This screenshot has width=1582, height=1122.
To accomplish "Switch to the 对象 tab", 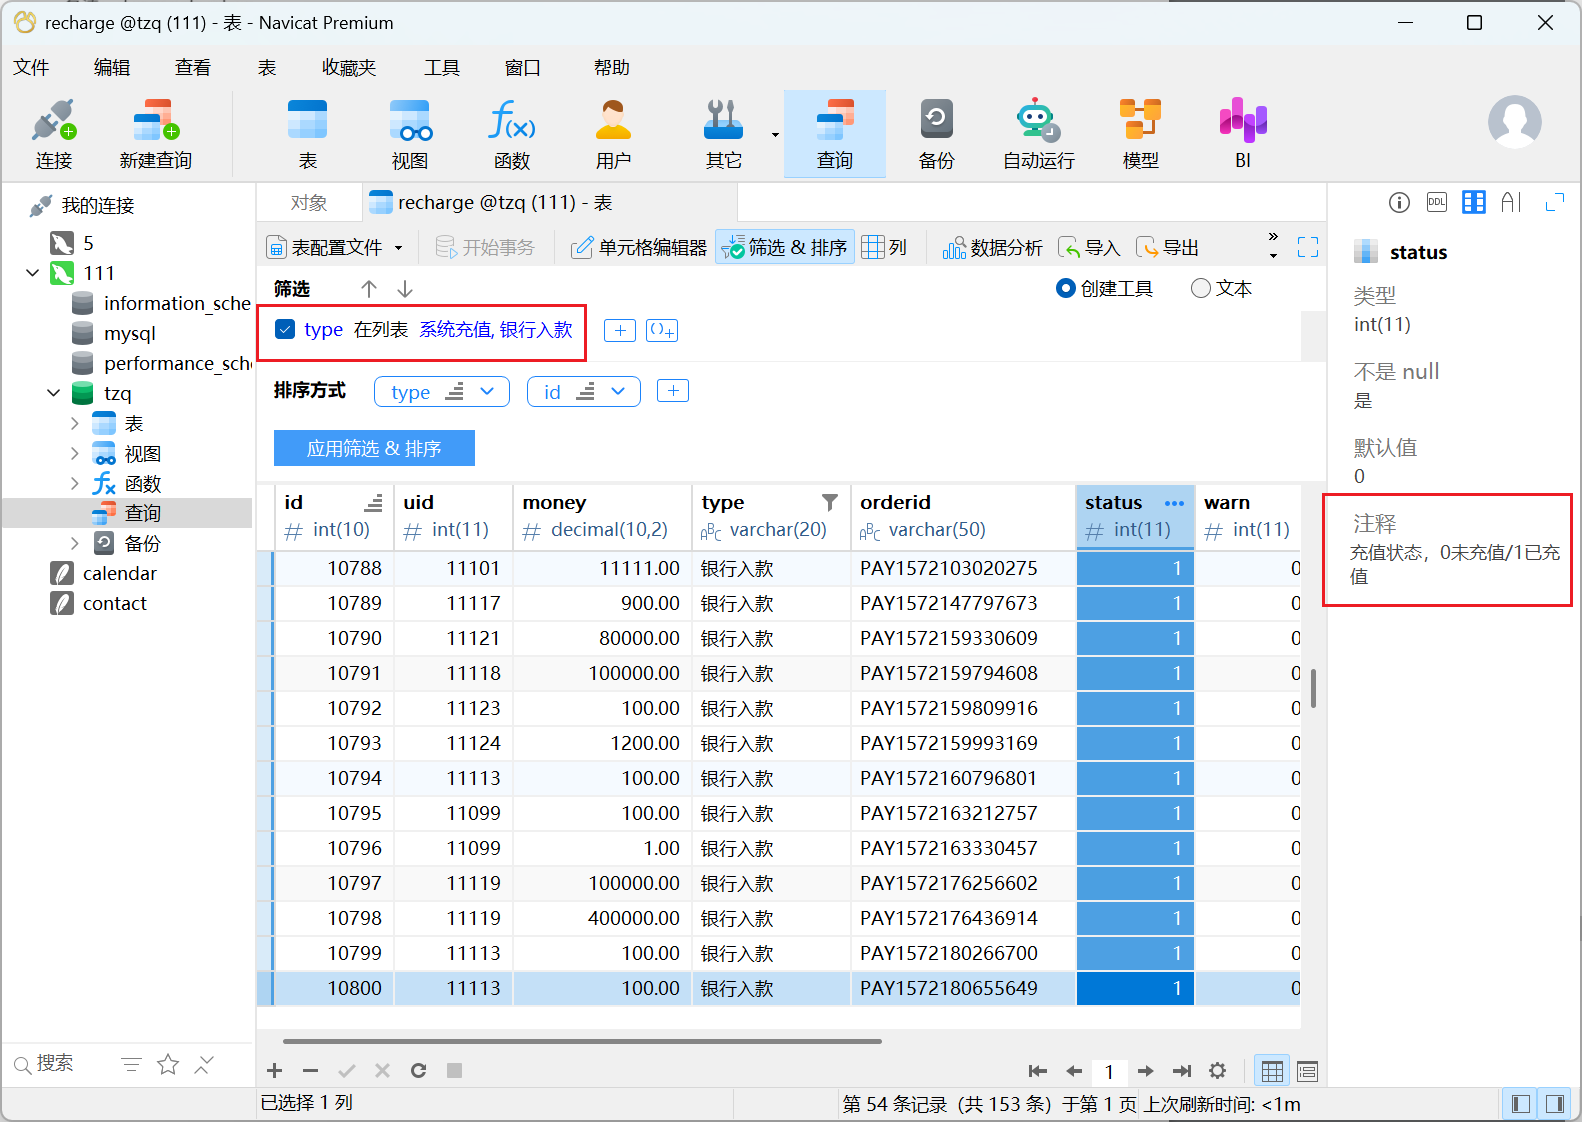I will pyautogui.click(x=308, y=203).
